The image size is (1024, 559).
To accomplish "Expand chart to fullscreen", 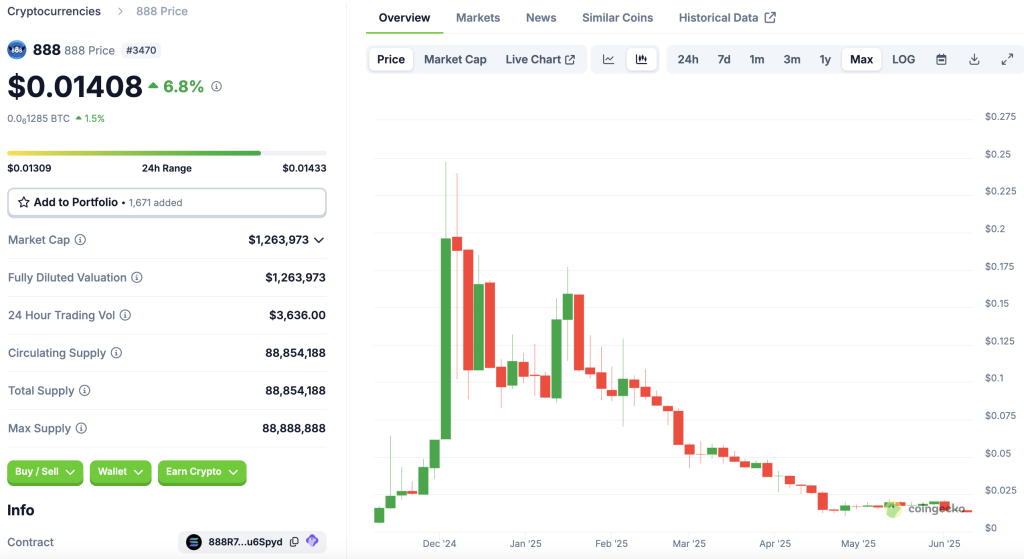I will pyautogui.click(x=1007, y=59).
